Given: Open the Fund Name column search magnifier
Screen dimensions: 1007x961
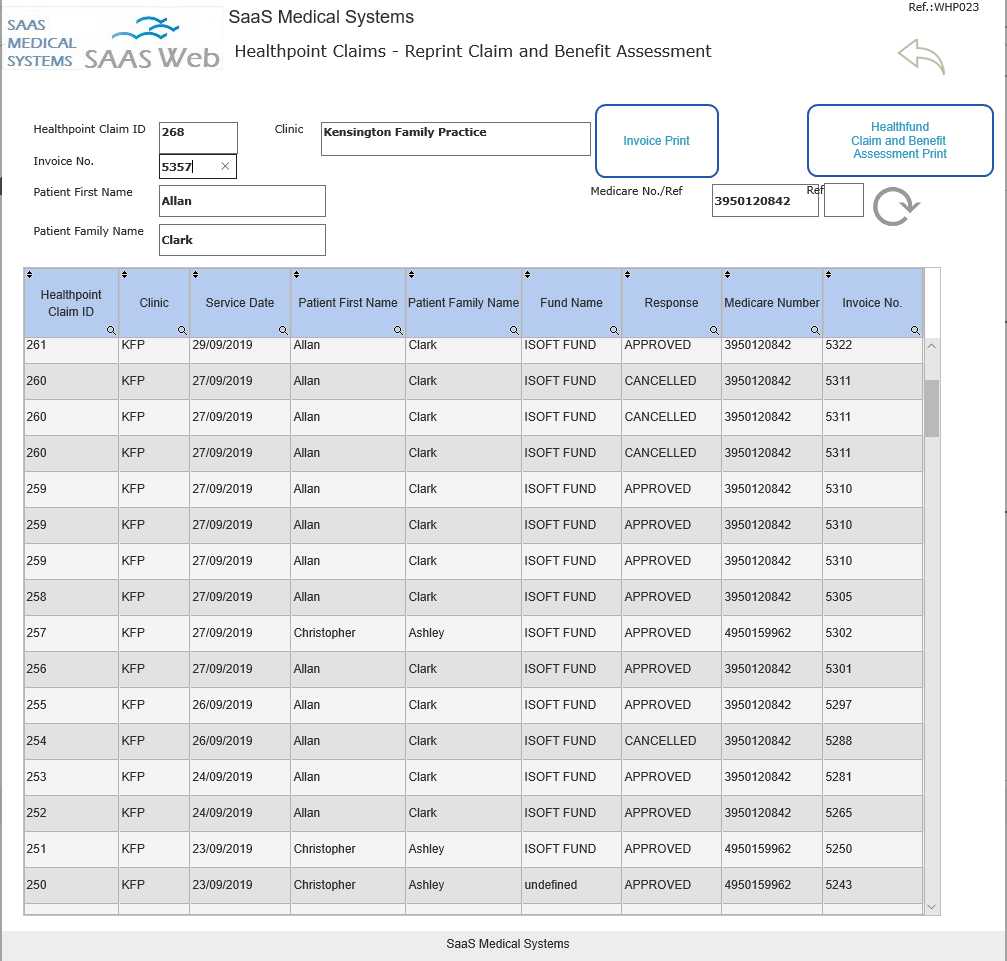Looking at the screenshot, I should pos(614,330).
